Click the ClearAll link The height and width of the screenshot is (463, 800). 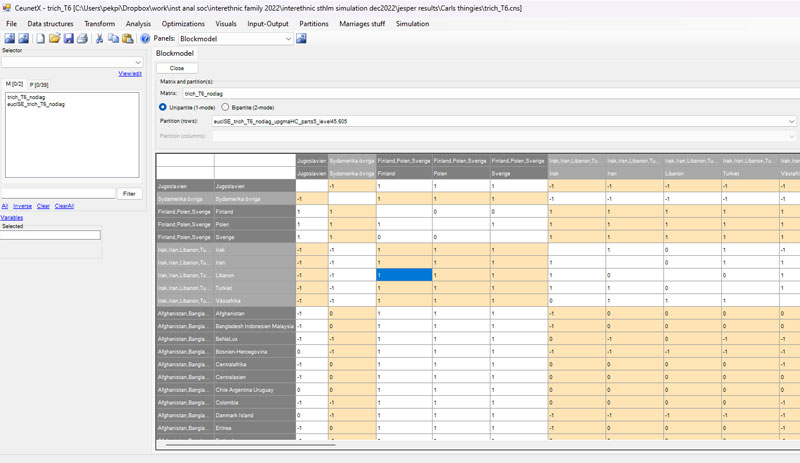point(64,206)
